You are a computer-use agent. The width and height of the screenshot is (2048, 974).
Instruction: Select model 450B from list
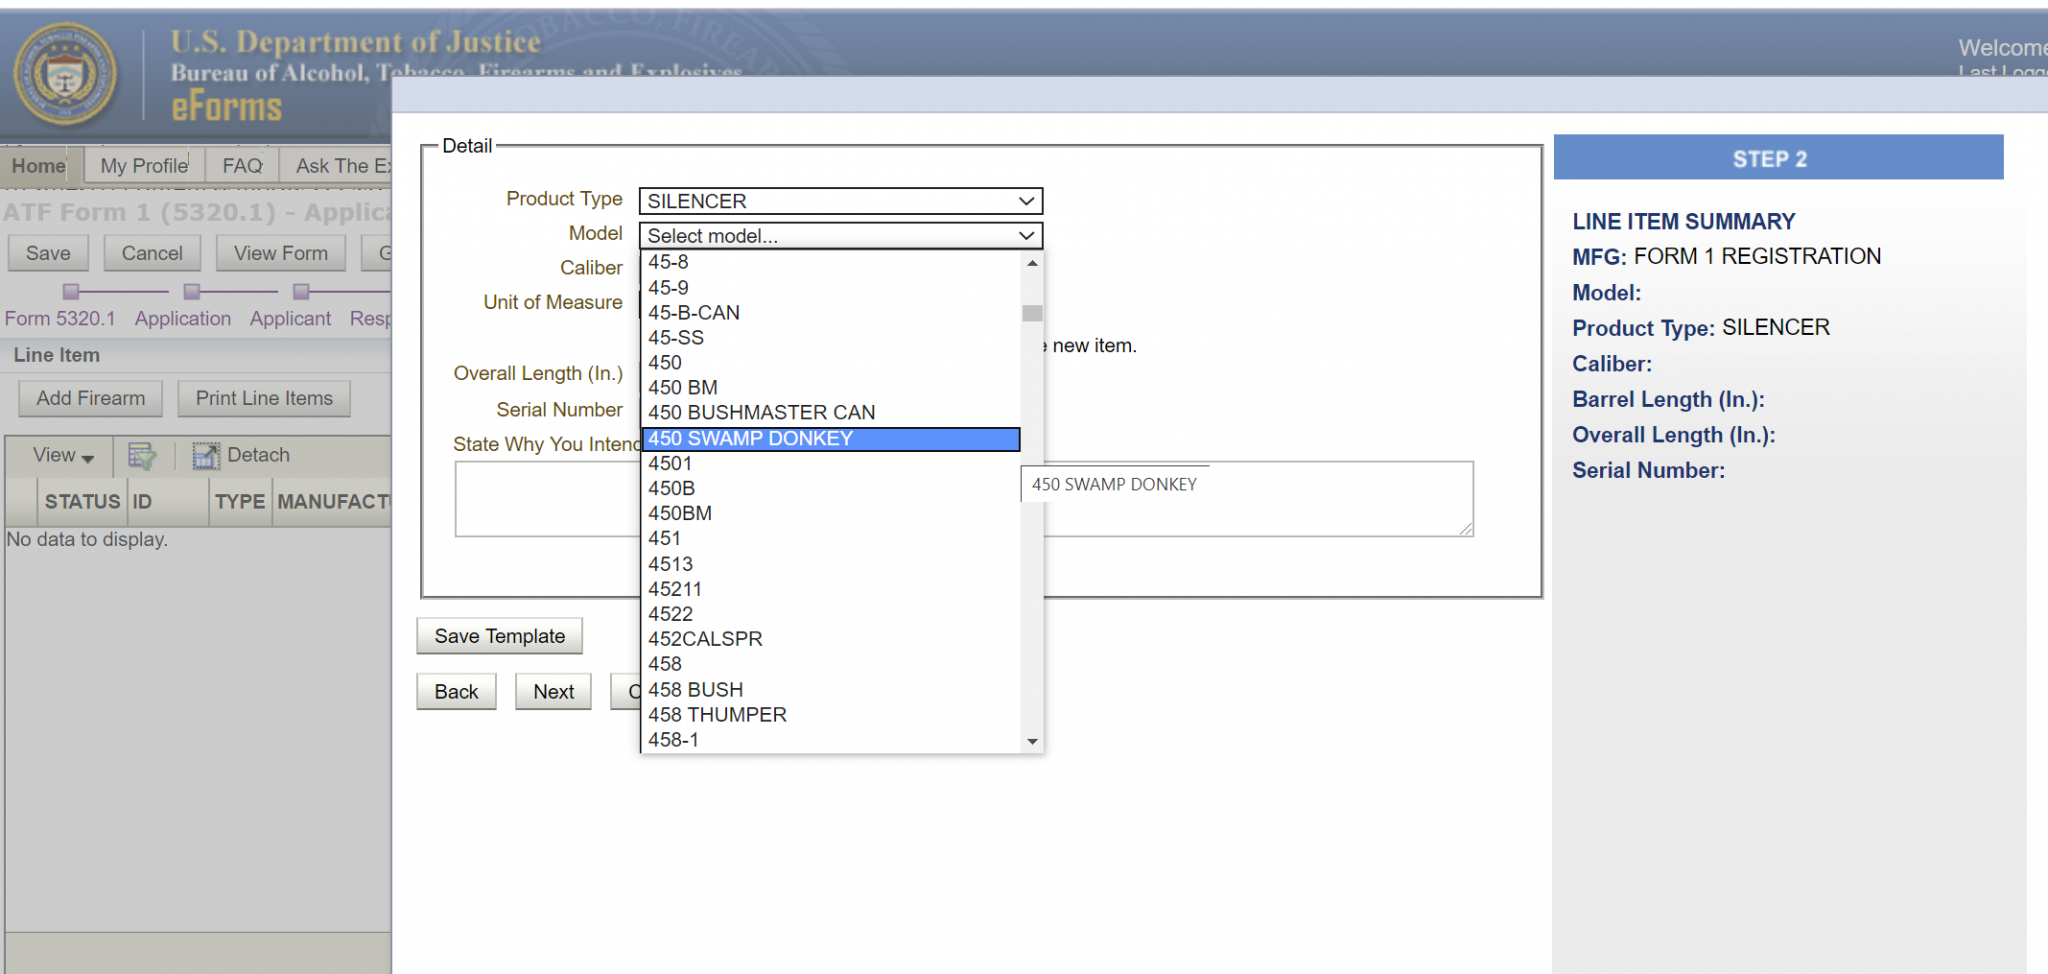click(830, 489)
